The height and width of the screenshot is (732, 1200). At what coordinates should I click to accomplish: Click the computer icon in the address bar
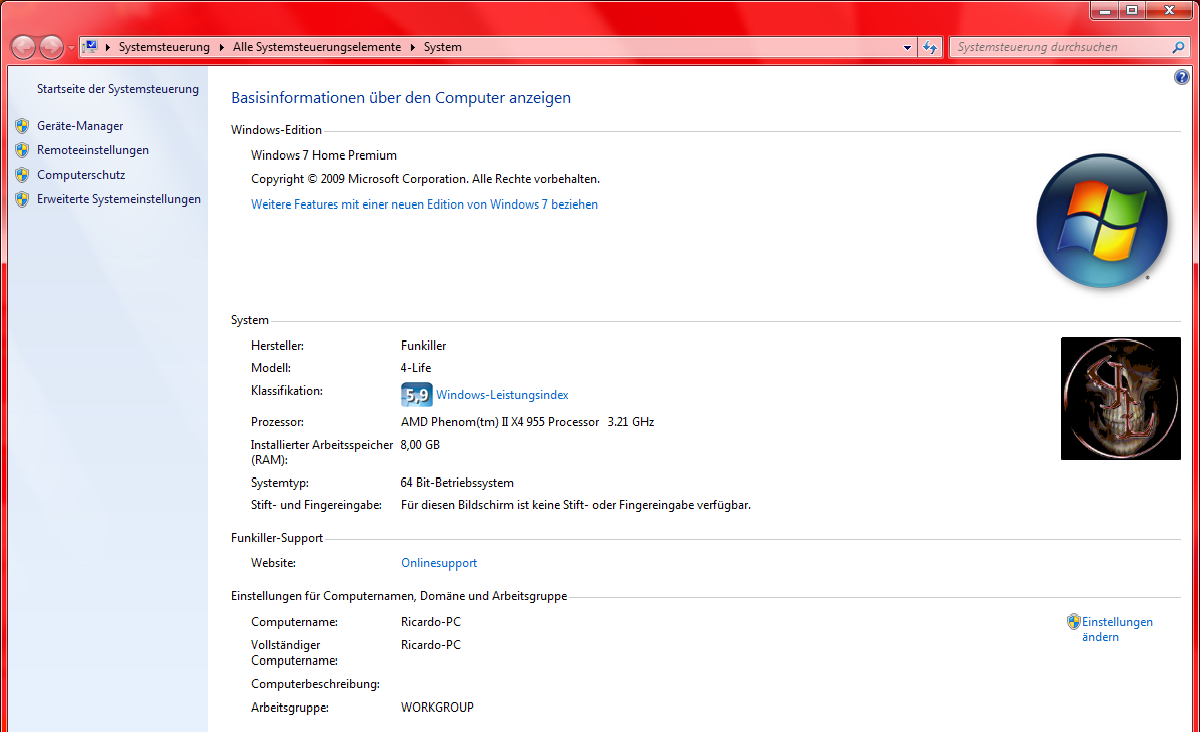(90, 47)
